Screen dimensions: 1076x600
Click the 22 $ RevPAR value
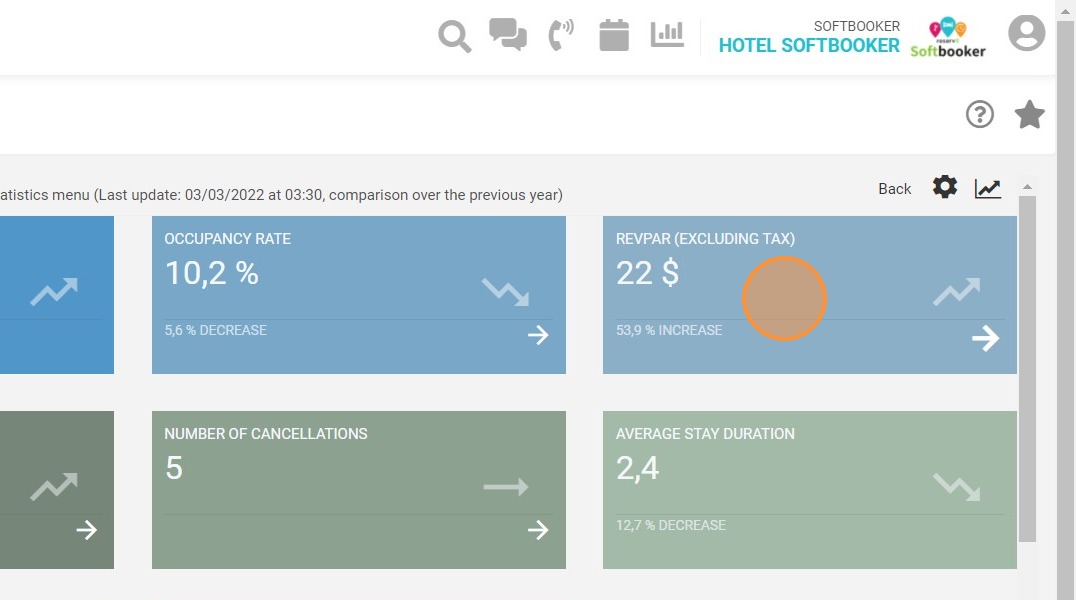click(x=648, y=273)
